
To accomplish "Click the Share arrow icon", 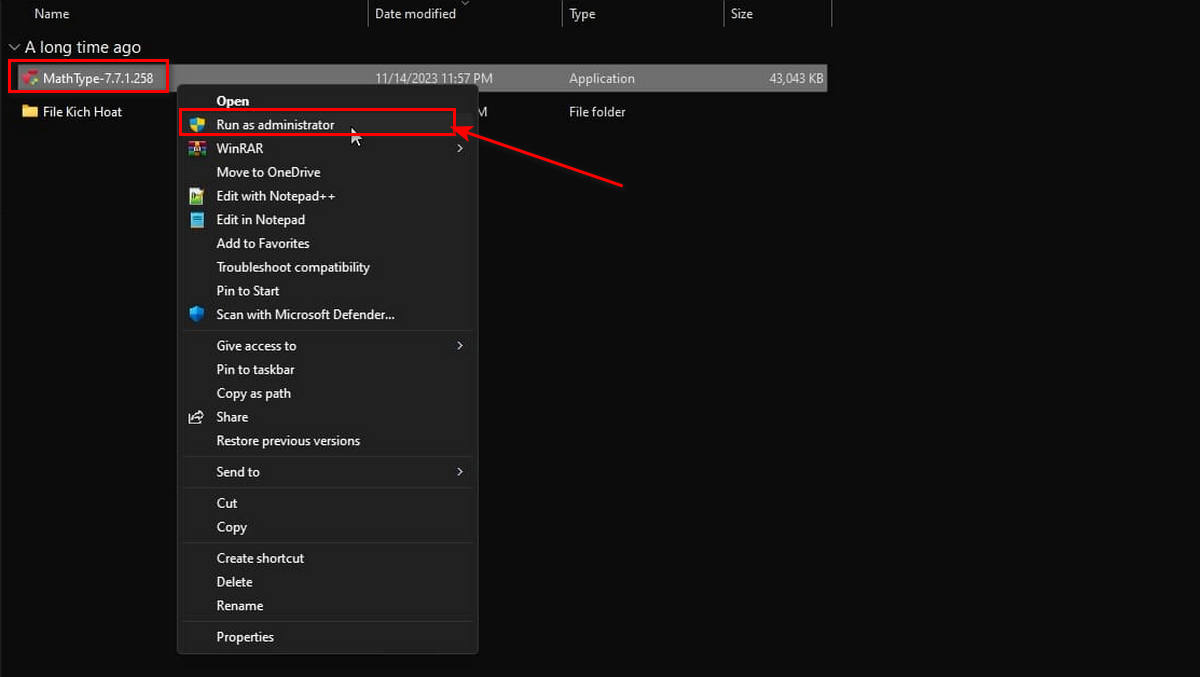I will [197, 417].
